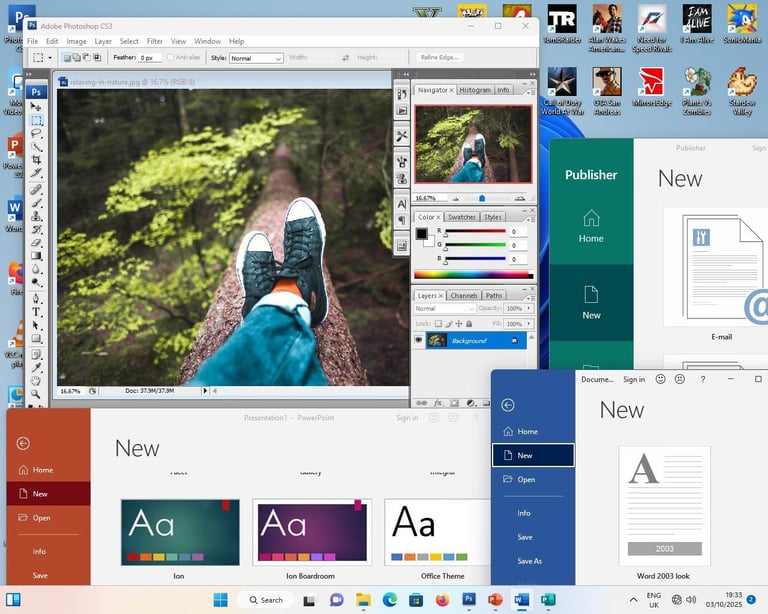Screen dimensions: 768x614
Task: Select the Notes tool
Action: click(x=36, y=354)
